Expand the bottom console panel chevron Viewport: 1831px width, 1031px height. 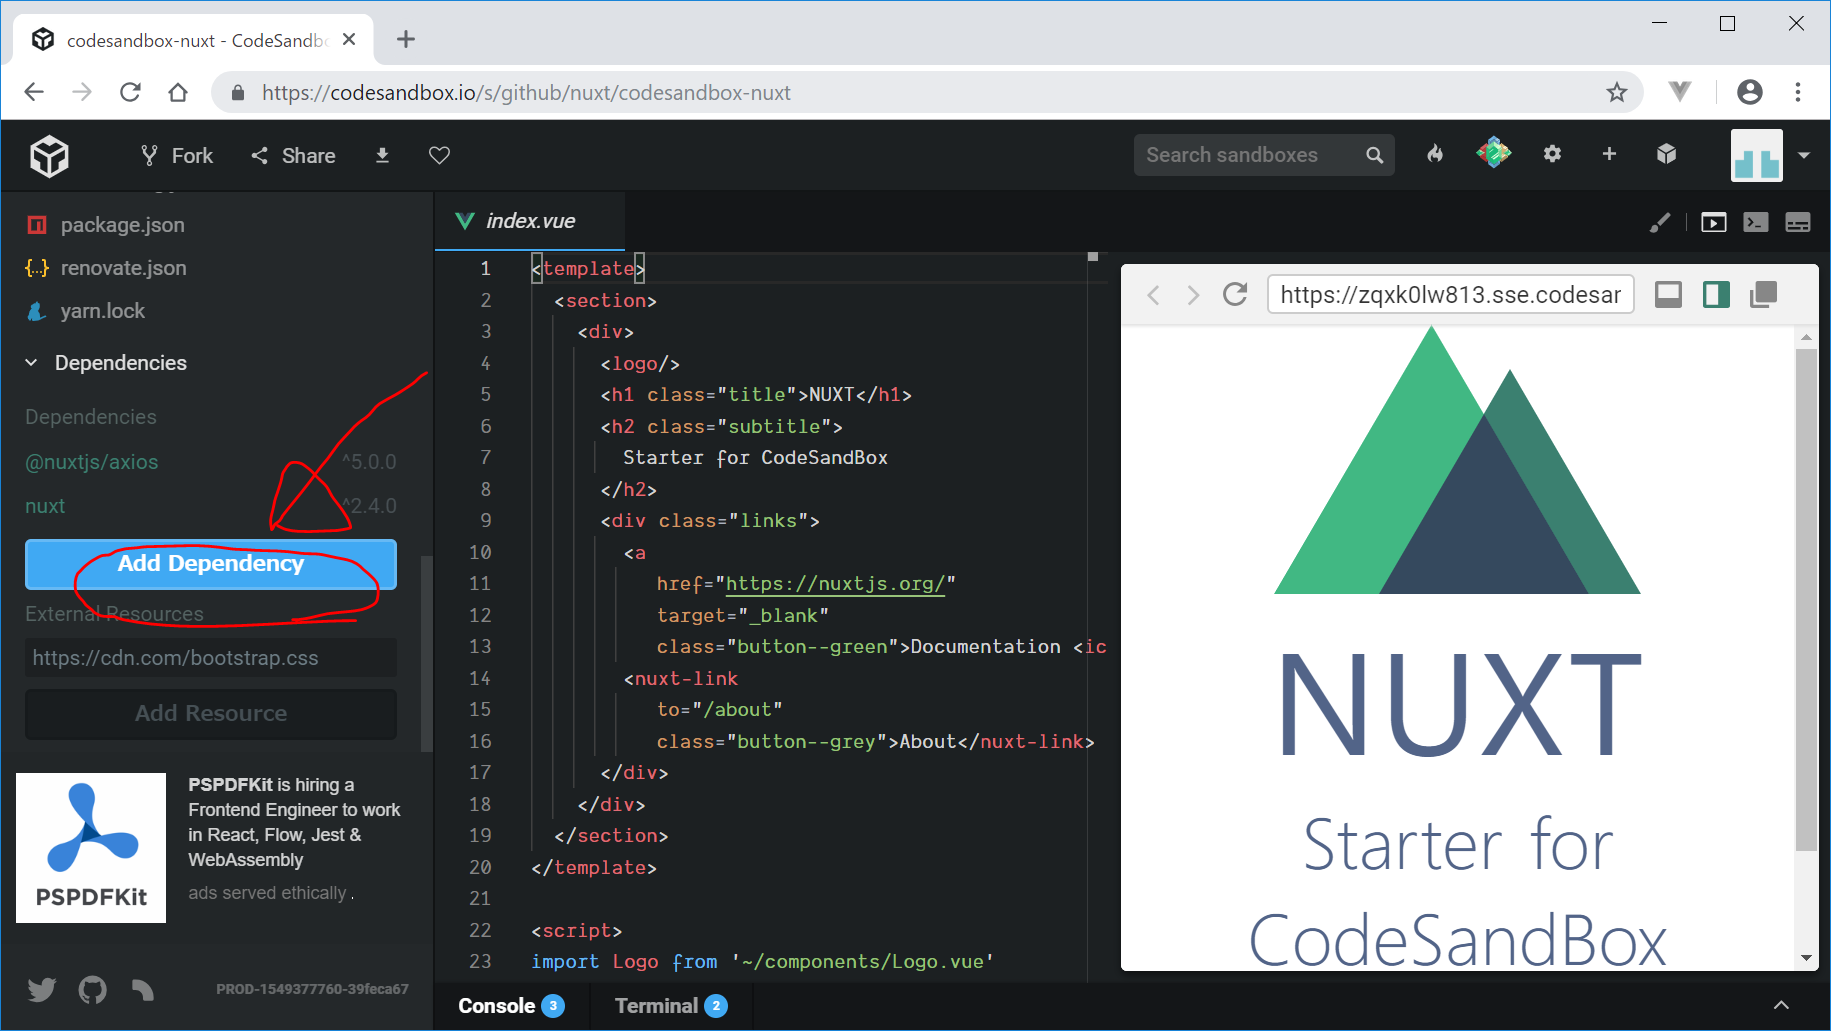1781,1005
